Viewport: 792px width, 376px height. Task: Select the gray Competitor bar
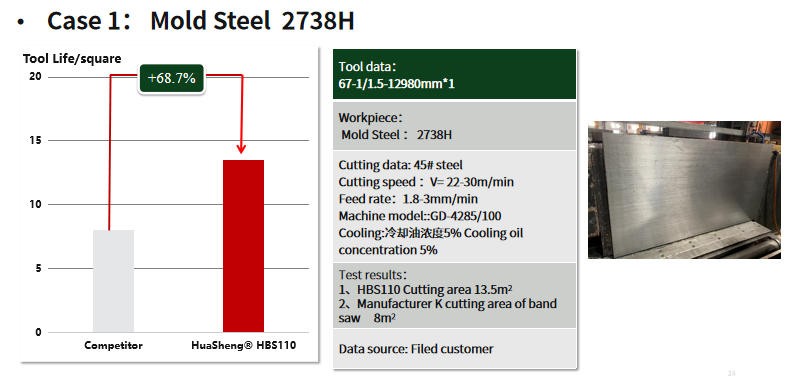coord(114,281)
